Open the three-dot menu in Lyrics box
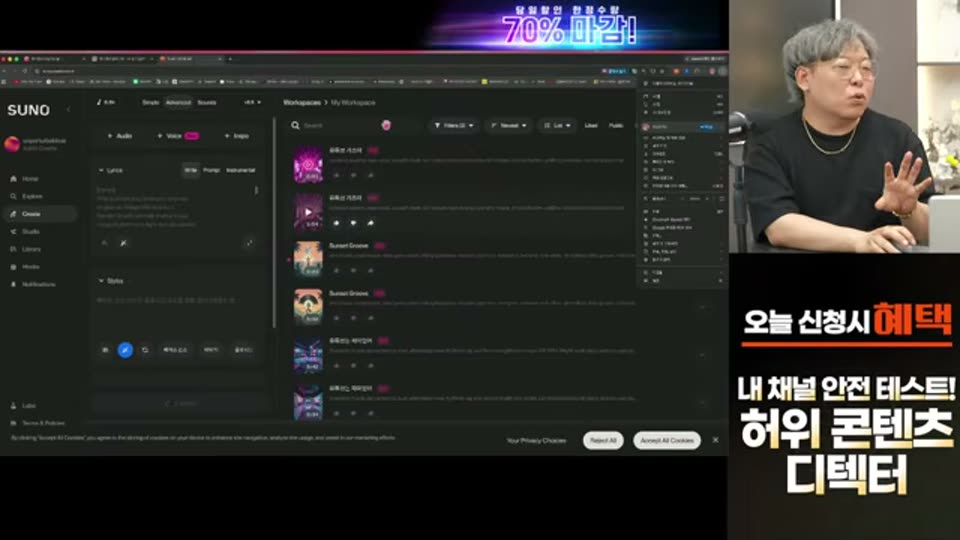 [x=256, y=190]
